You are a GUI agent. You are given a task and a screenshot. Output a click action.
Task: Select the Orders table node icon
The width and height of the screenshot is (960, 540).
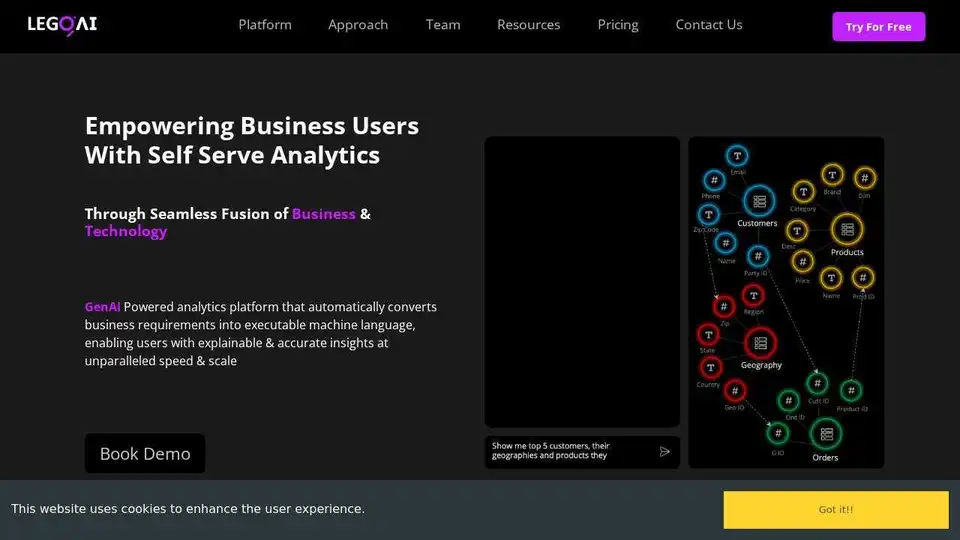(x=825, y=434)
